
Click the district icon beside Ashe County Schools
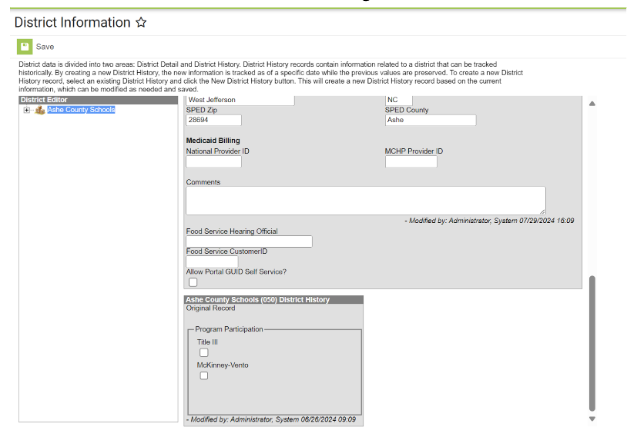point(39,110)
